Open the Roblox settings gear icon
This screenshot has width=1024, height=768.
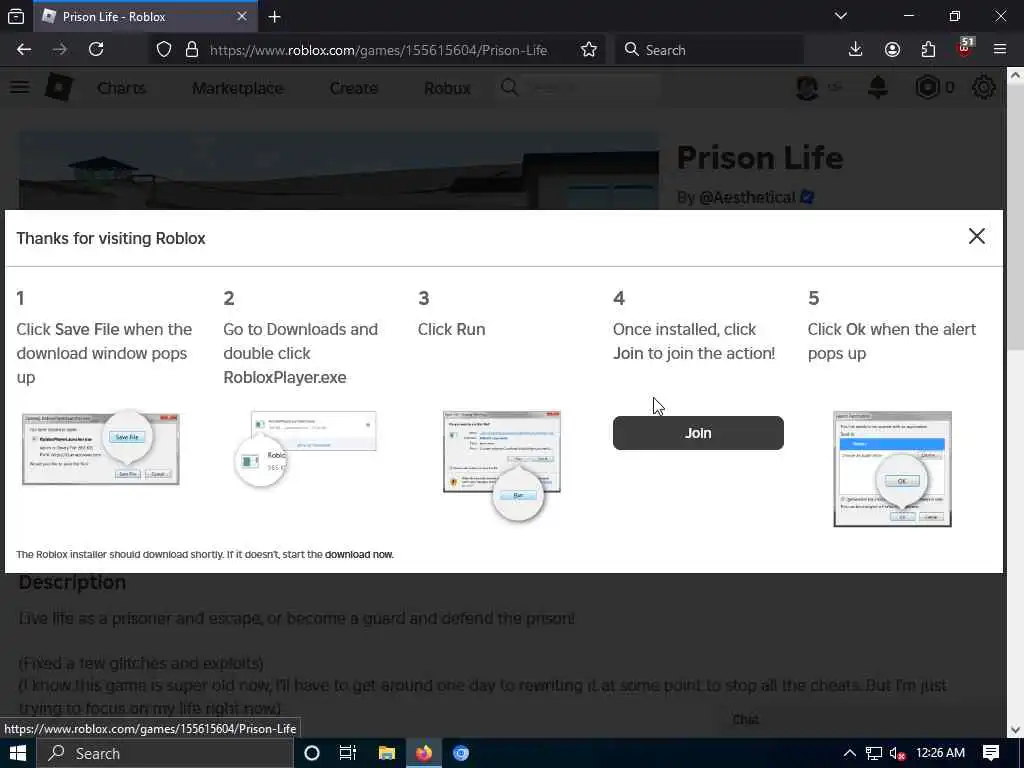tap(984, 88)
